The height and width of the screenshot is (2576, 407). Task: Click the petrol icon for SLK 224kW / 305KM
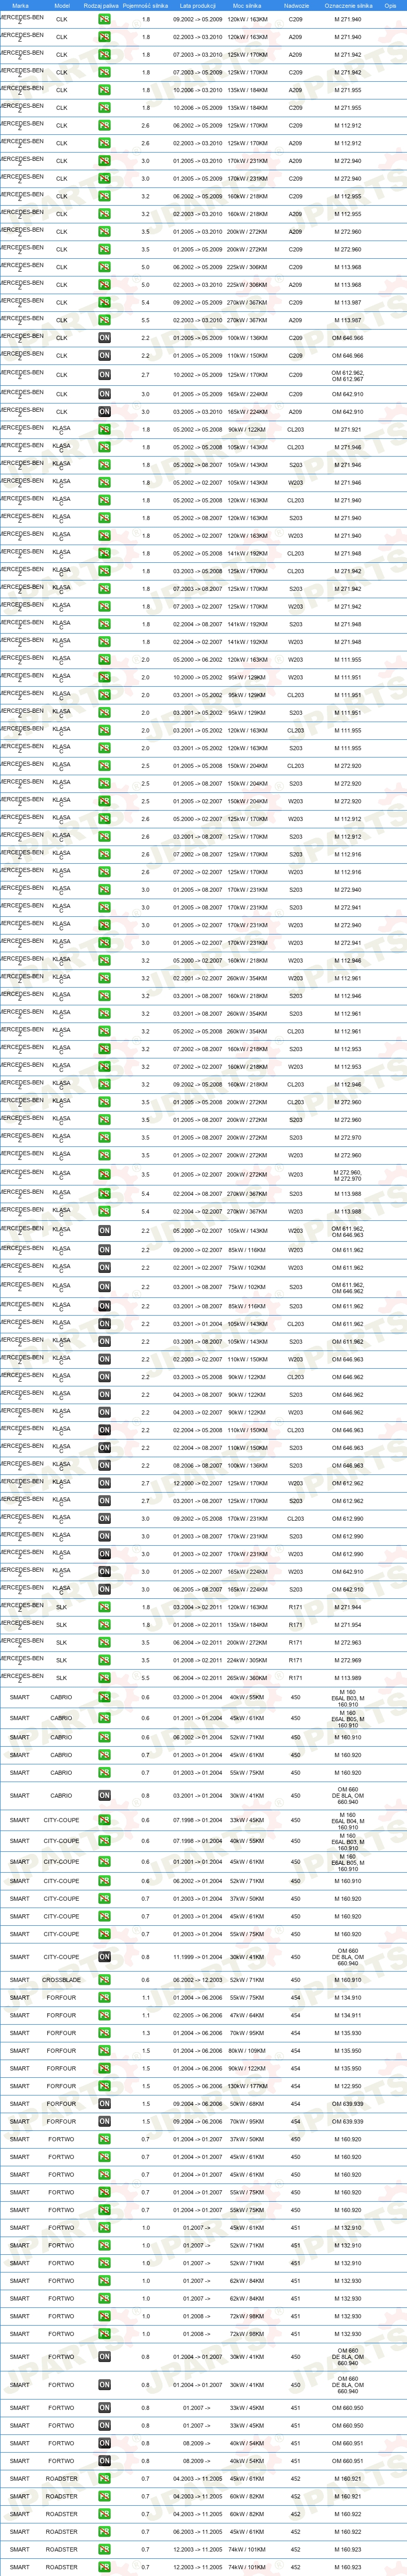104,1660
